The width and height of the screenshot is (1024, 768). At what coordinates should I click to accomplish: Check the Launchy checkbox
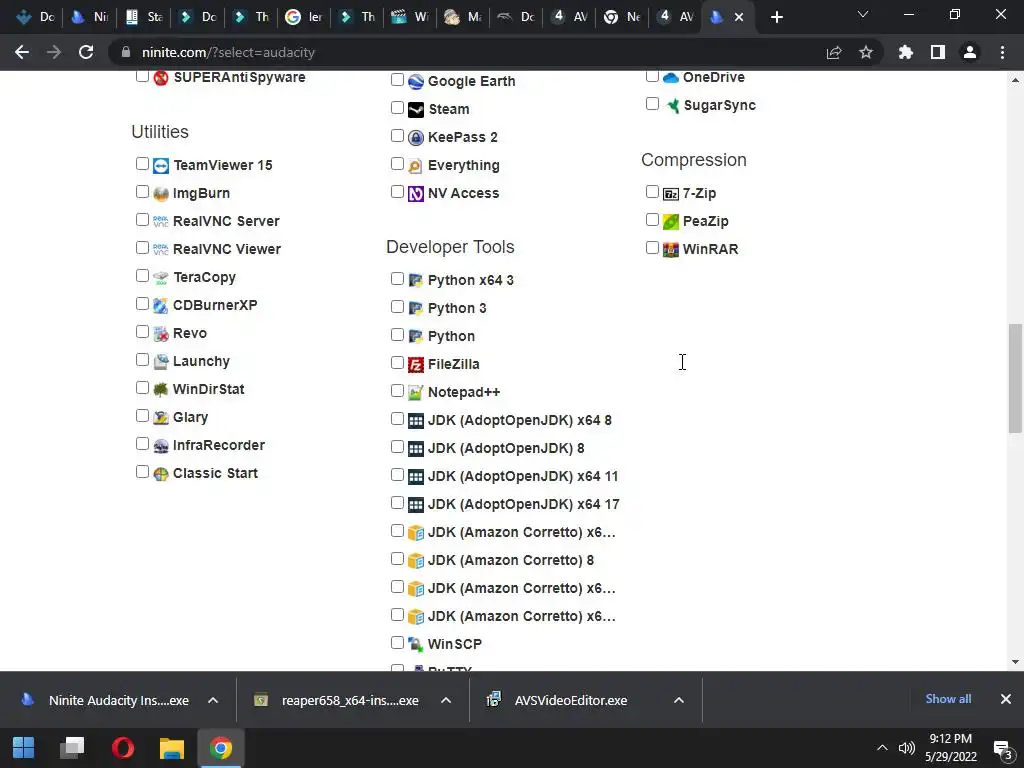[142, 360]
